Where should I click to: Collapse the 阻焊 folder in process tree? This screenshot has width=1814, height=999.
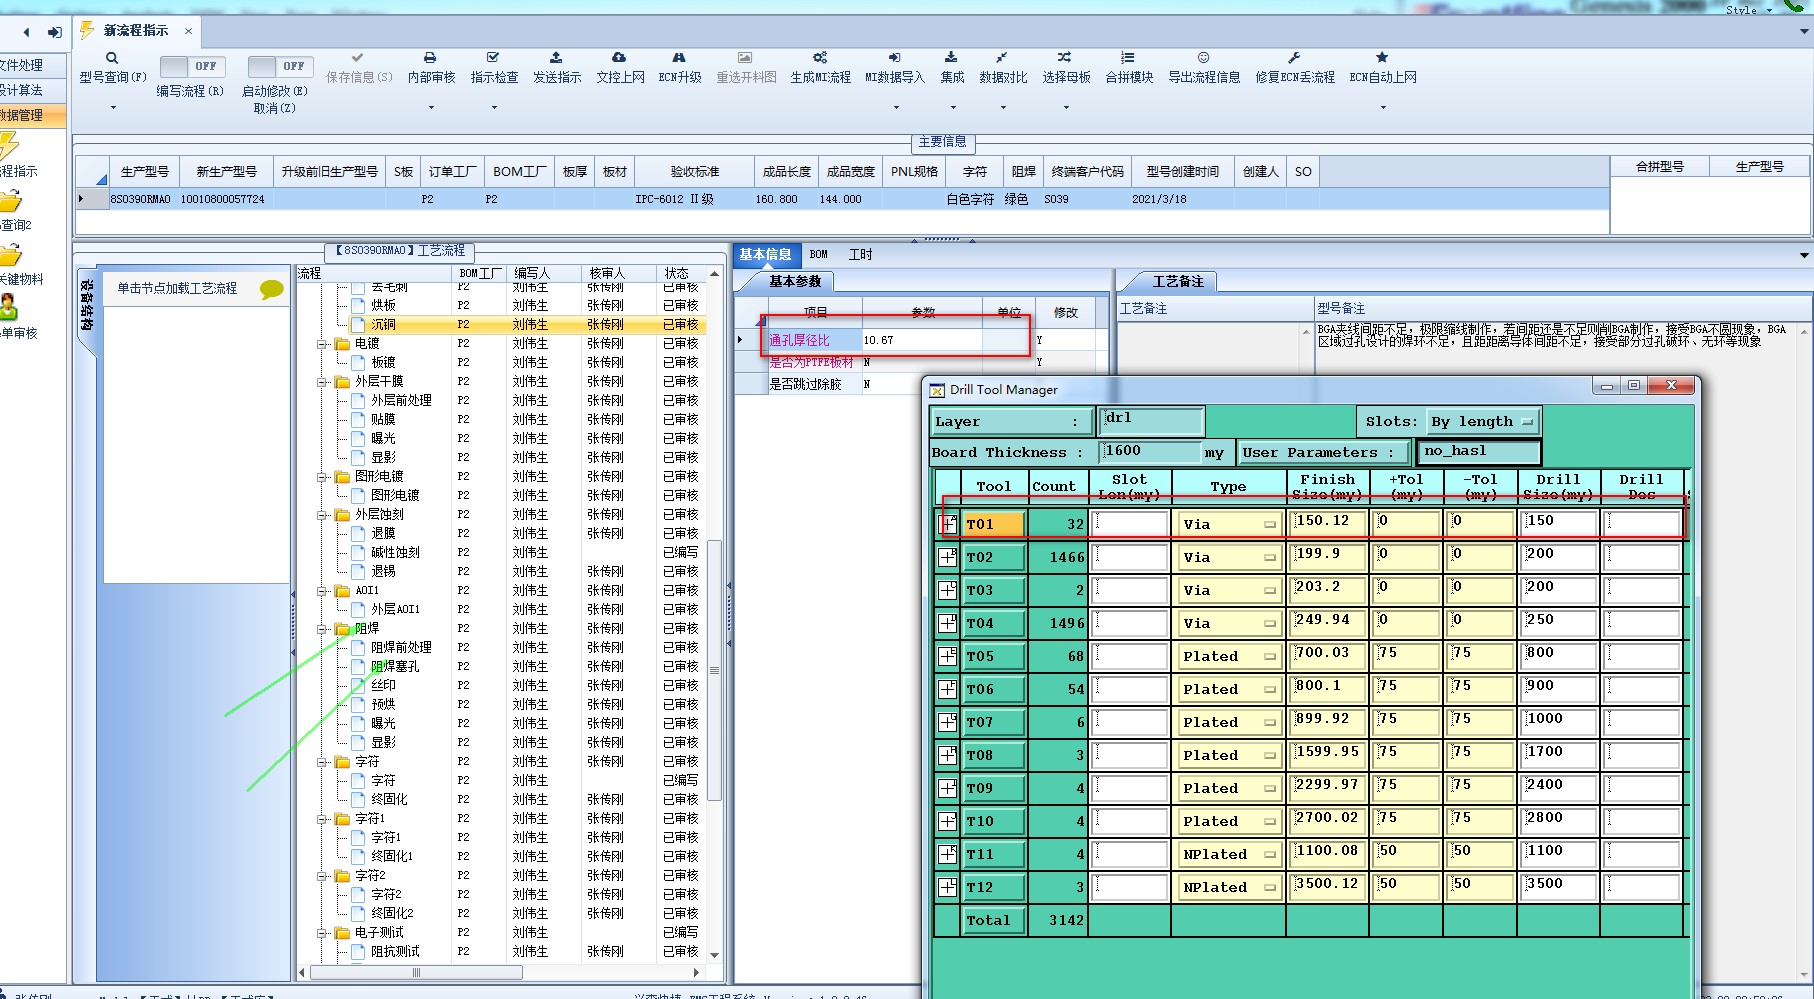point(323,629)
